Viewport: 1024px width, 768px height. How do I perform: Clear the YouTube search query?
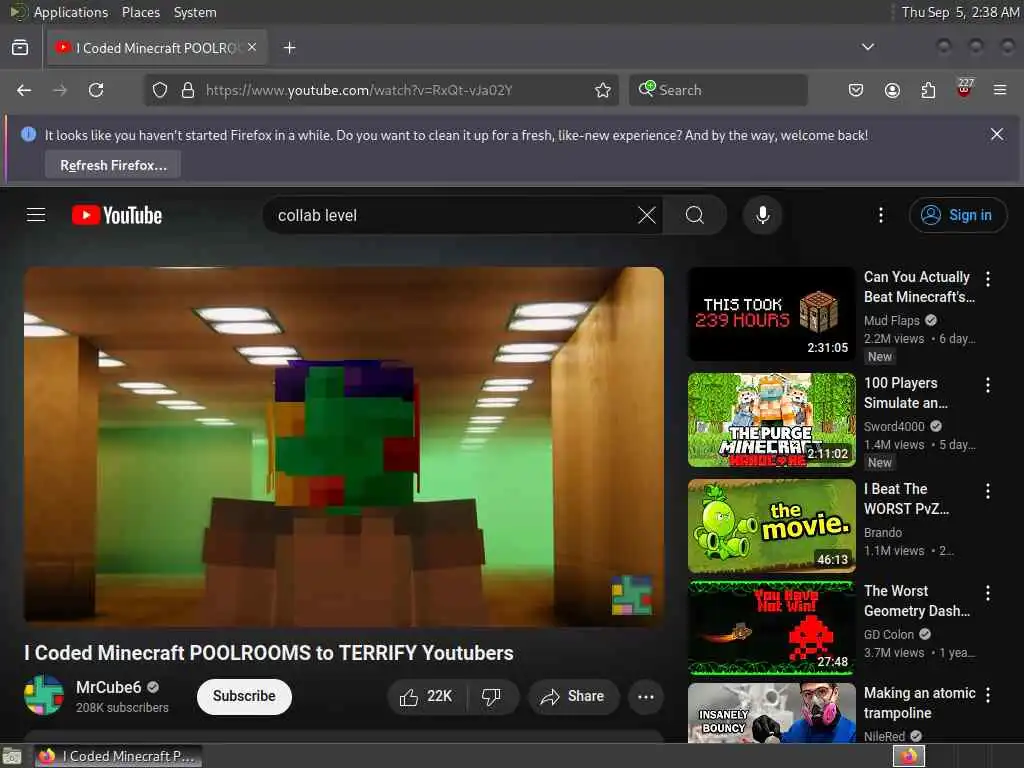[x=647, y=215]
